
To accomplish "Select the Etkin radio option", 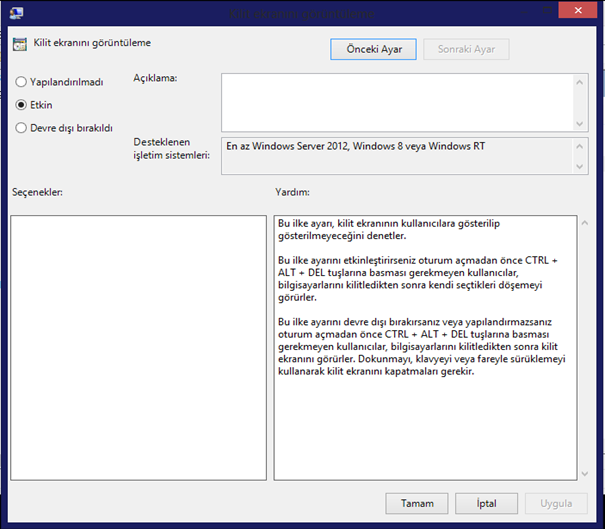I will (x=21, y=104).
